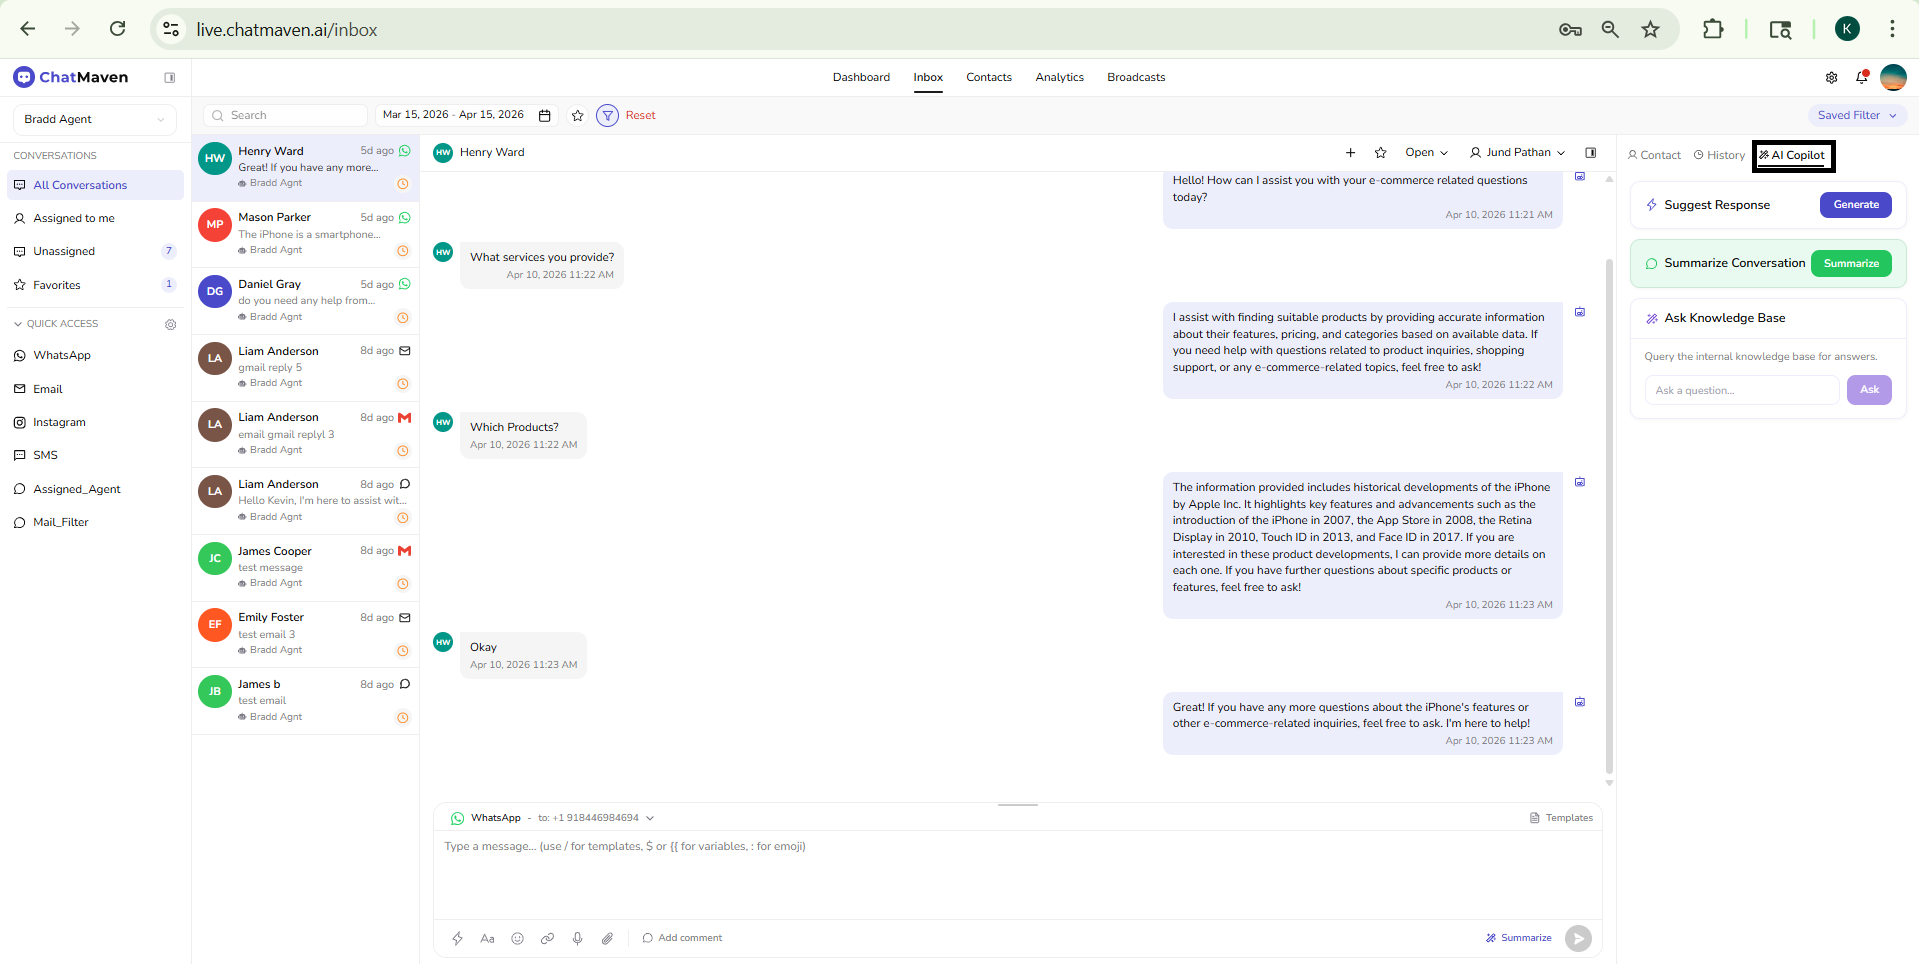Collapse the left sidebar toggle
This screenshot has height=964, width=1919.
170,78
